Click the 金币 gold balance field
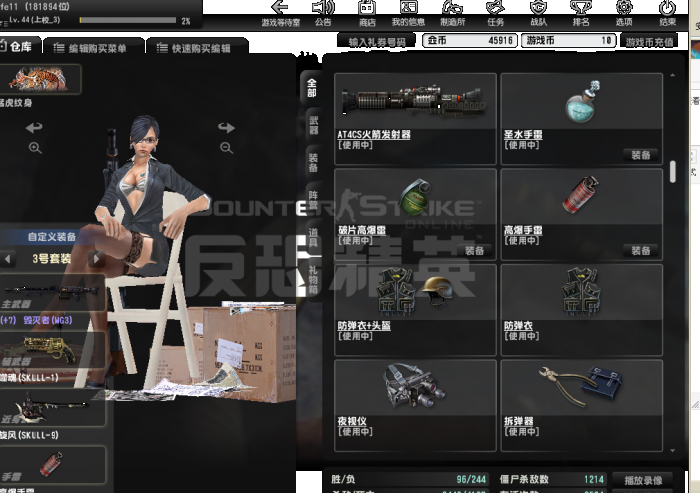 tap(470, 41)
